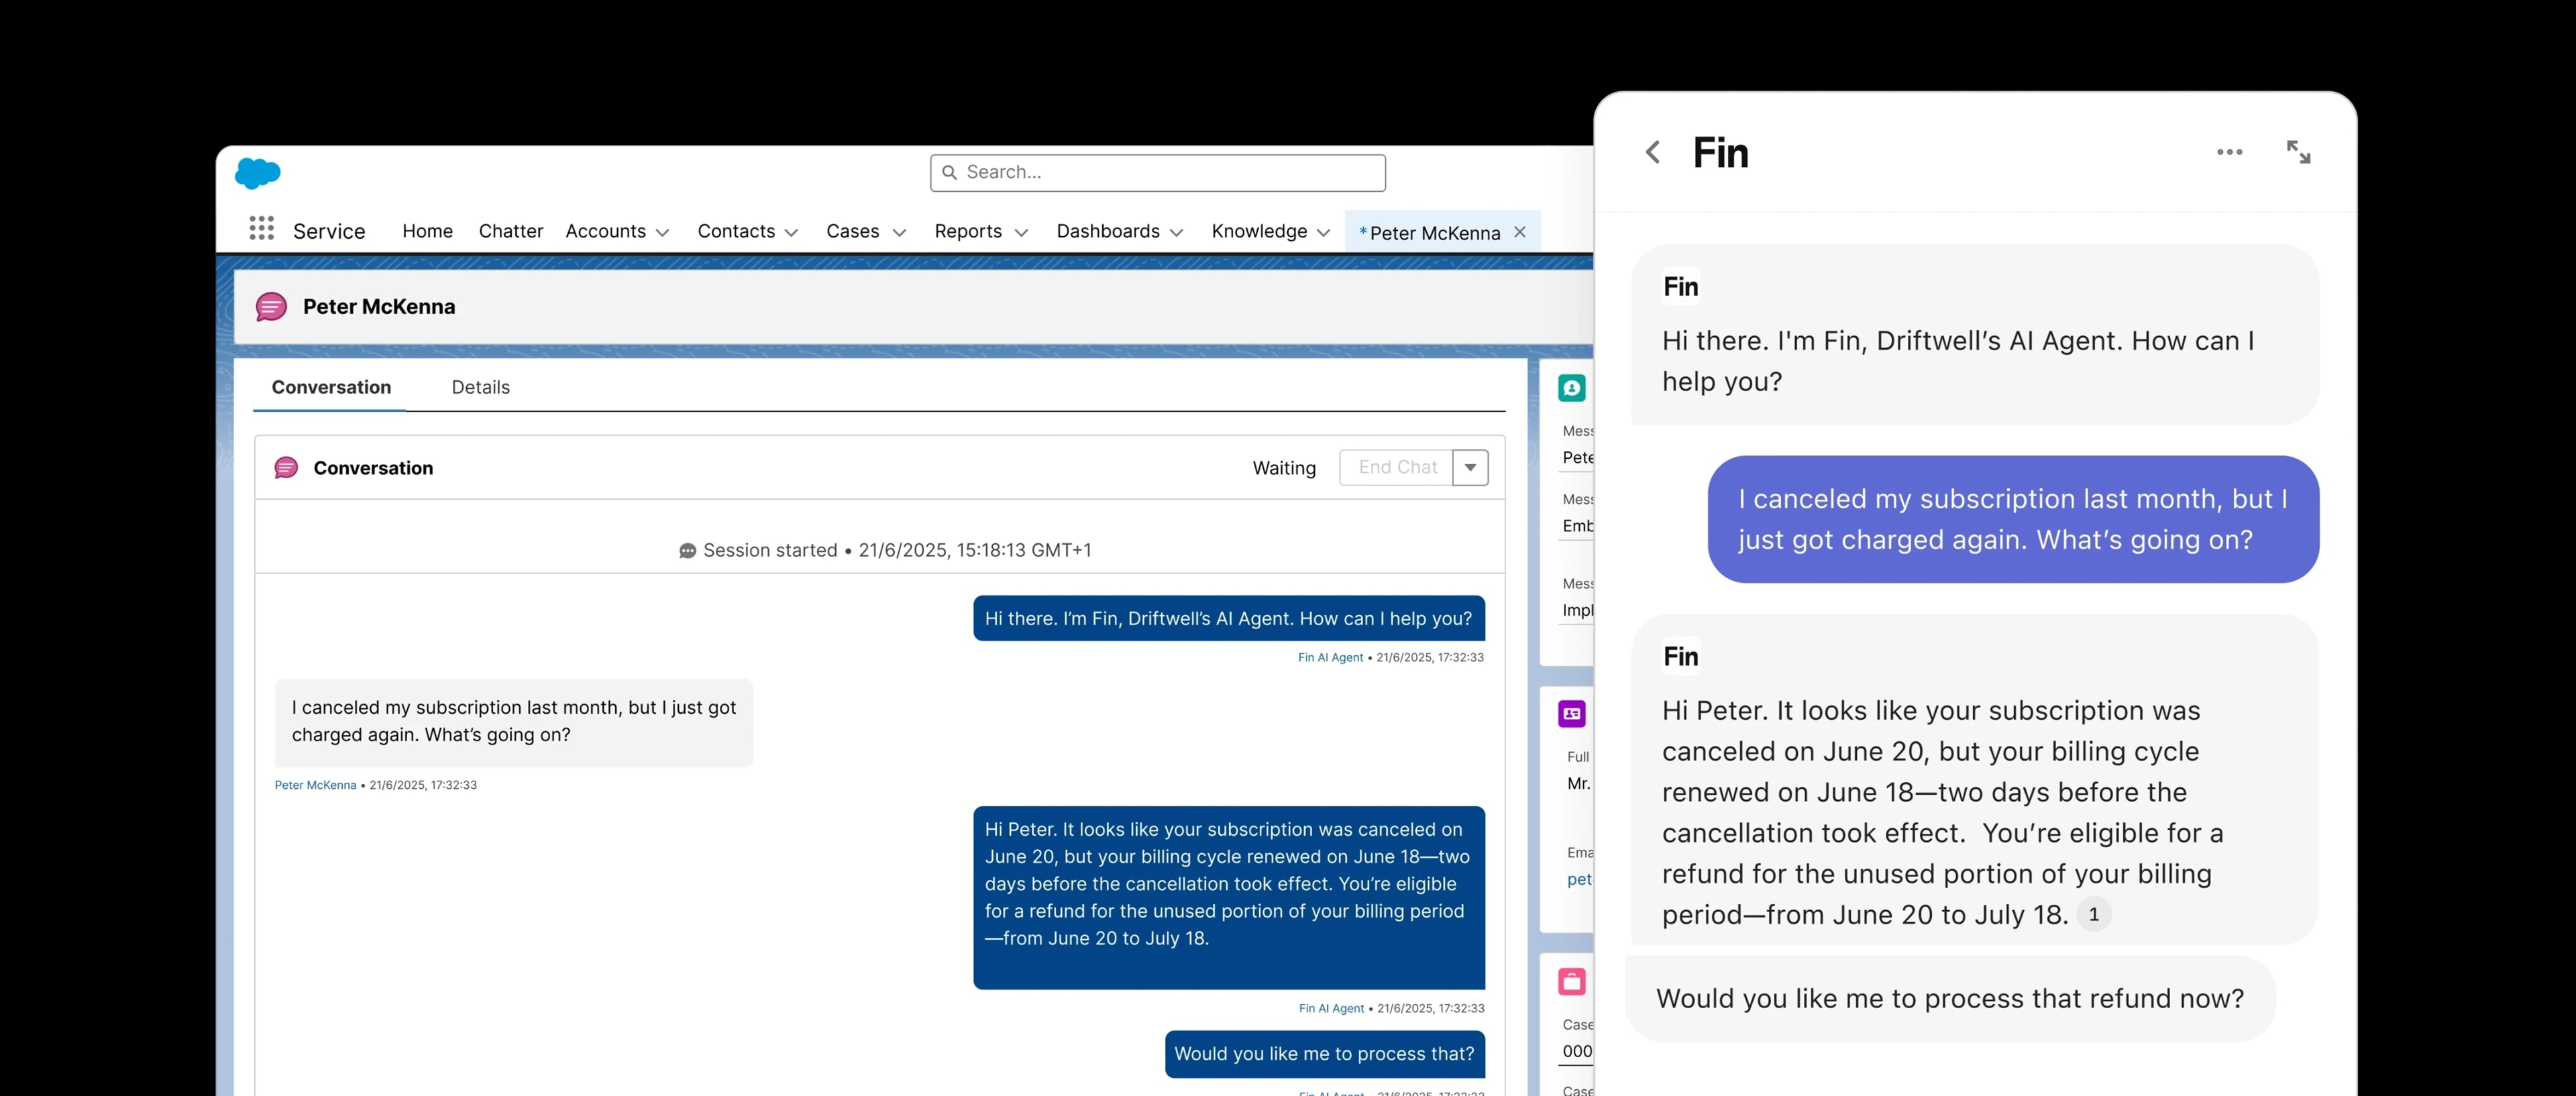Open the Accounts nav item
Image resolution: width=2576 pixels, height=1096 pixels.
pos(605,231)
